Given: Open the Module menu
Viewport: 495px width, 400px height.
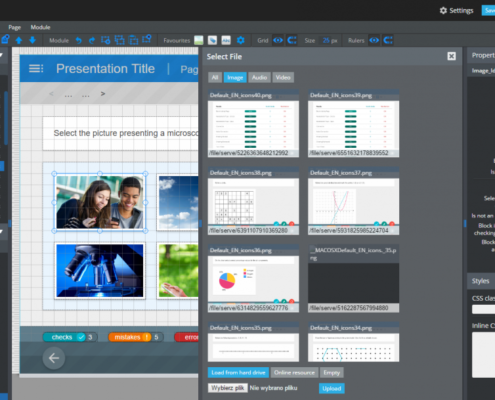Looking at the screenshot, I should 40,27.
